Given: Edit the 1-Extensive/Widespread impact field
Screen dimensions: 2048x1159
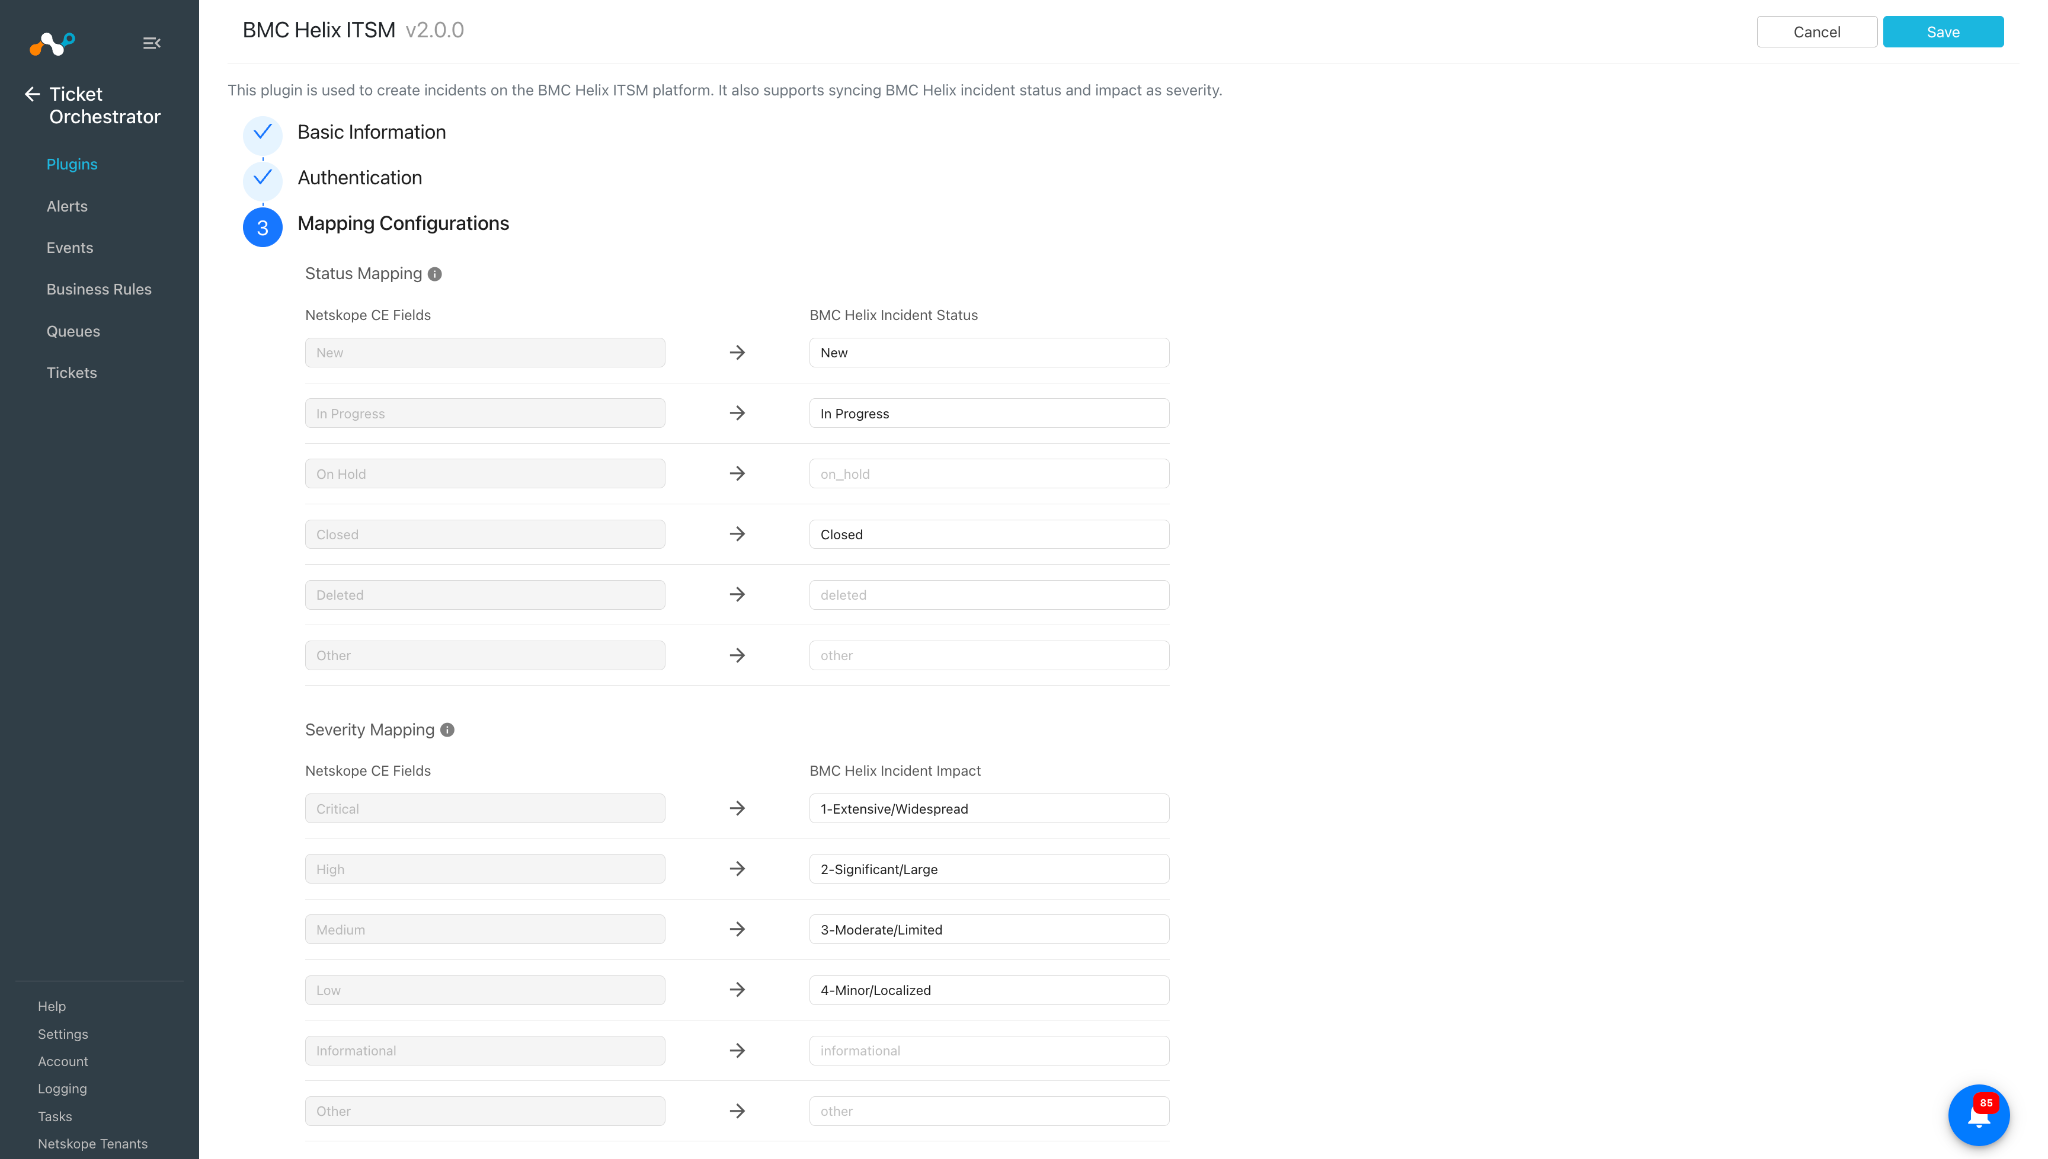Looking at the screenshot, I should (x=989, y=808).
